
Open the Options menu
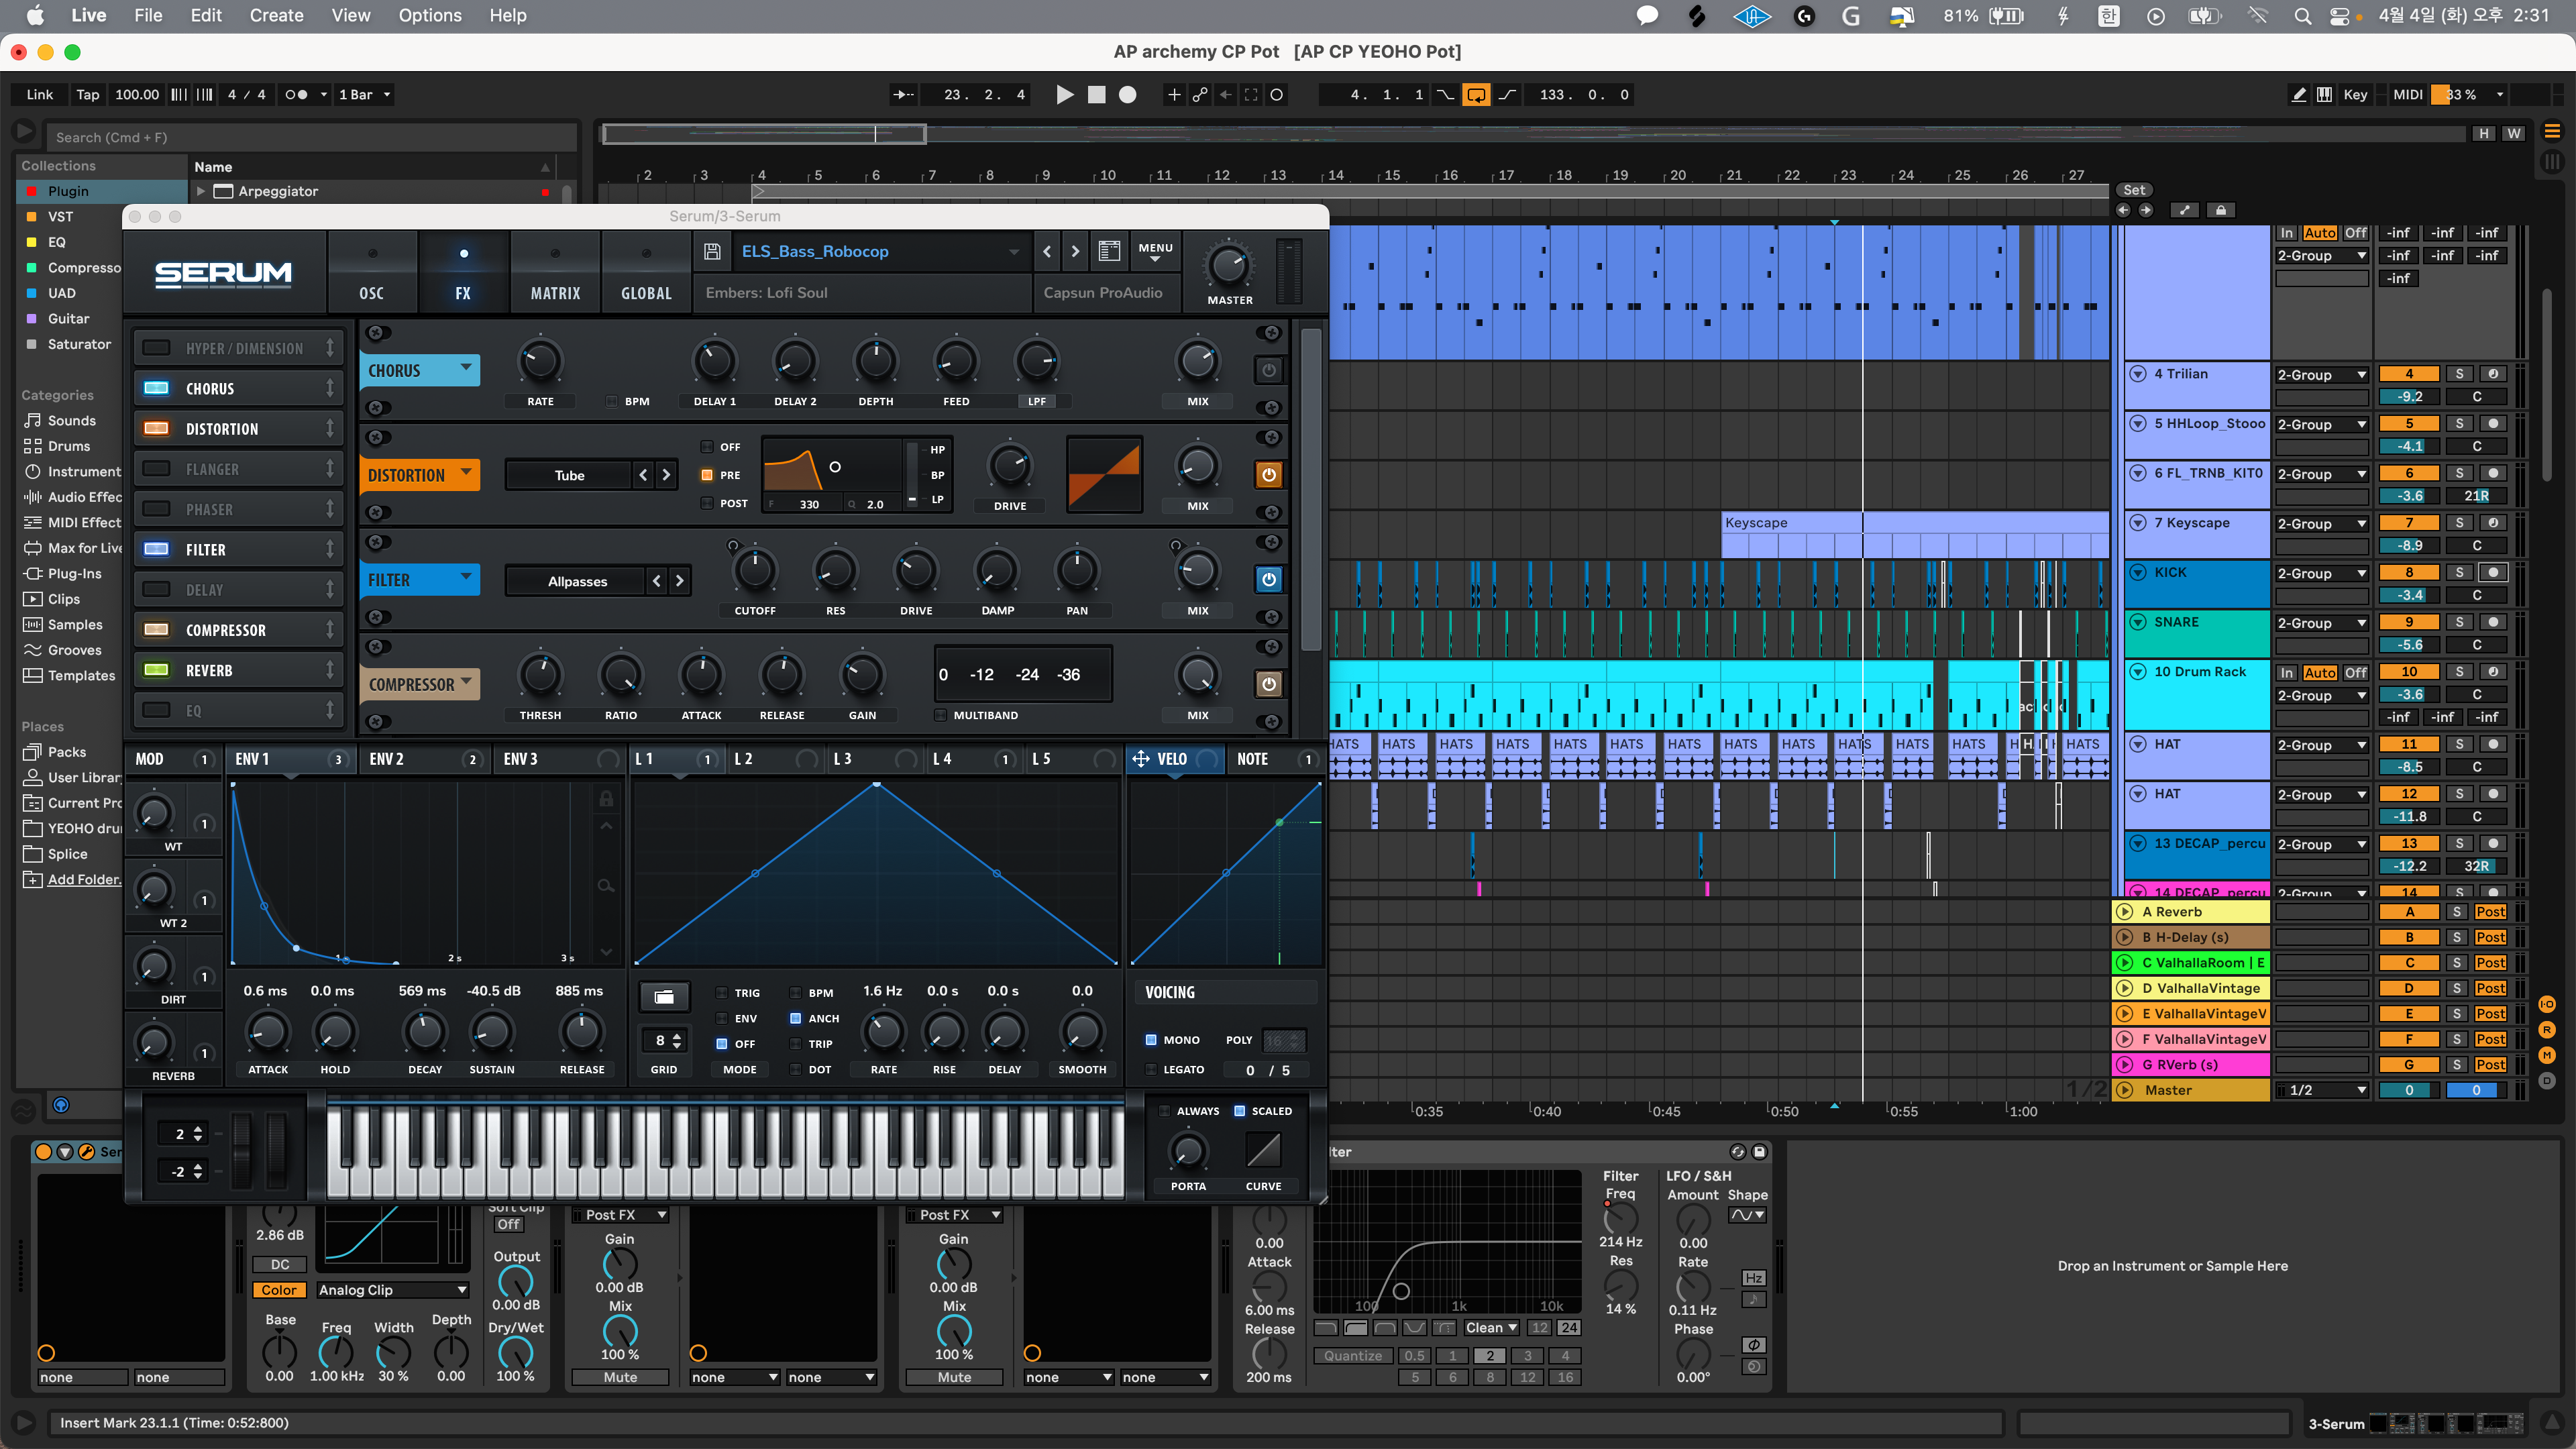click(430, 16)
